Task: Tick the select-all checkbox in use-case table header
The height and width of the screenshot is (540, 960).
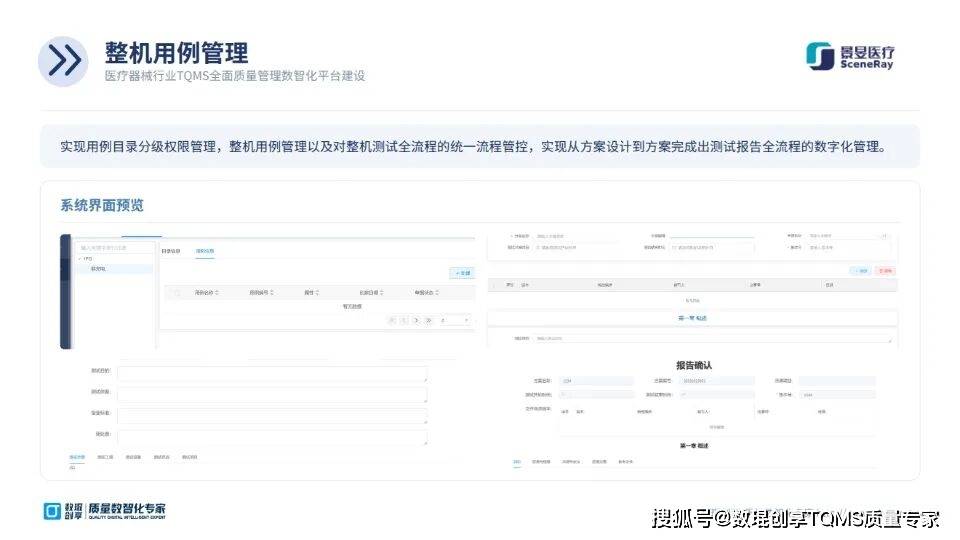Action: point(177,293)
